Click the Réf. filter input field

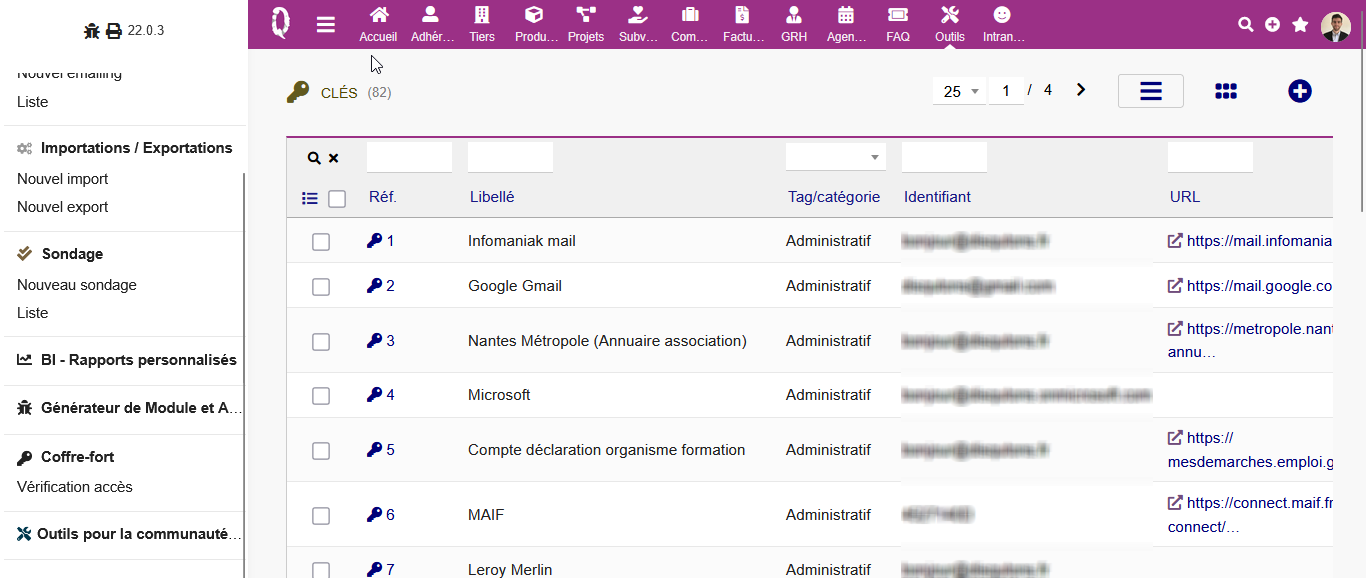(409, 157)
